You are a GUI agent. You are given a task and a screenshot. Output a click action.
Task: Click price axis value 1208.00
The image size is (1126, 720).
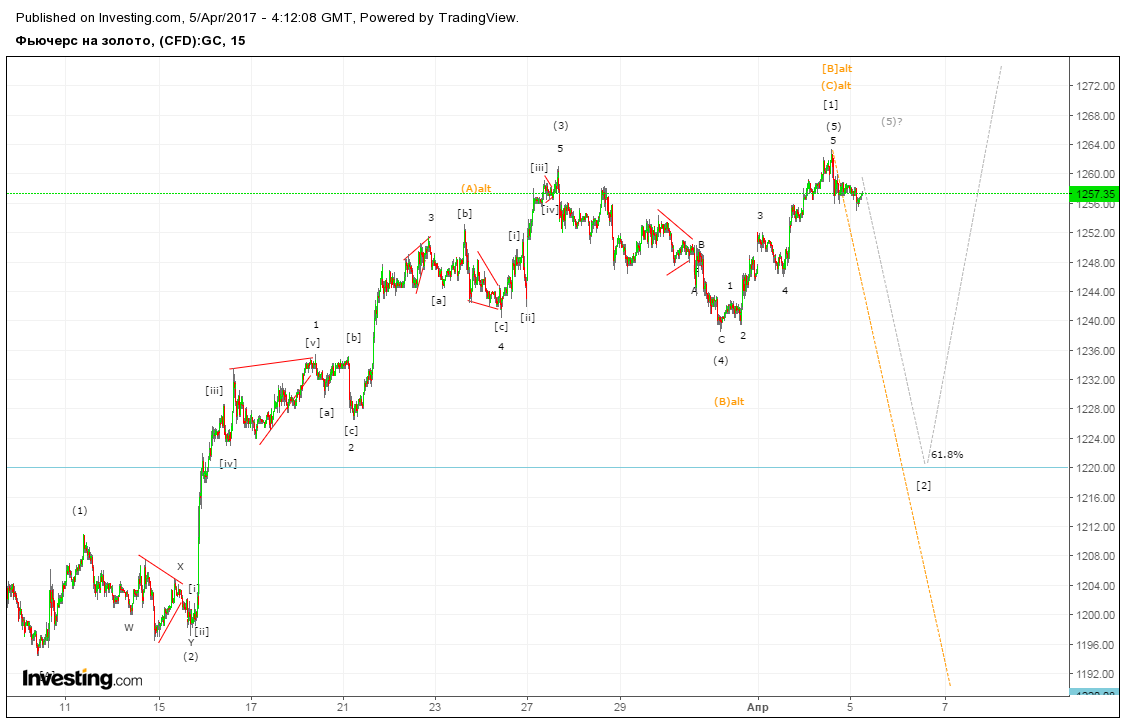pyautogui.click(x=1094, y=556)
